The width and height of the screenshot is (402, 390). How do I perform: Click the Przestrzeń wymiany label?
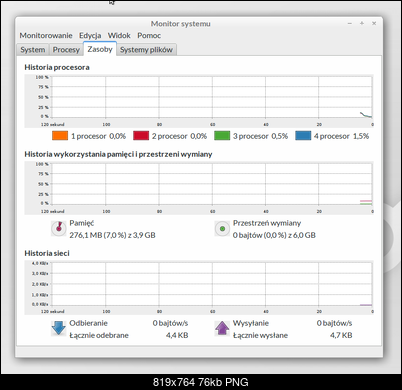tap(267, 223)
